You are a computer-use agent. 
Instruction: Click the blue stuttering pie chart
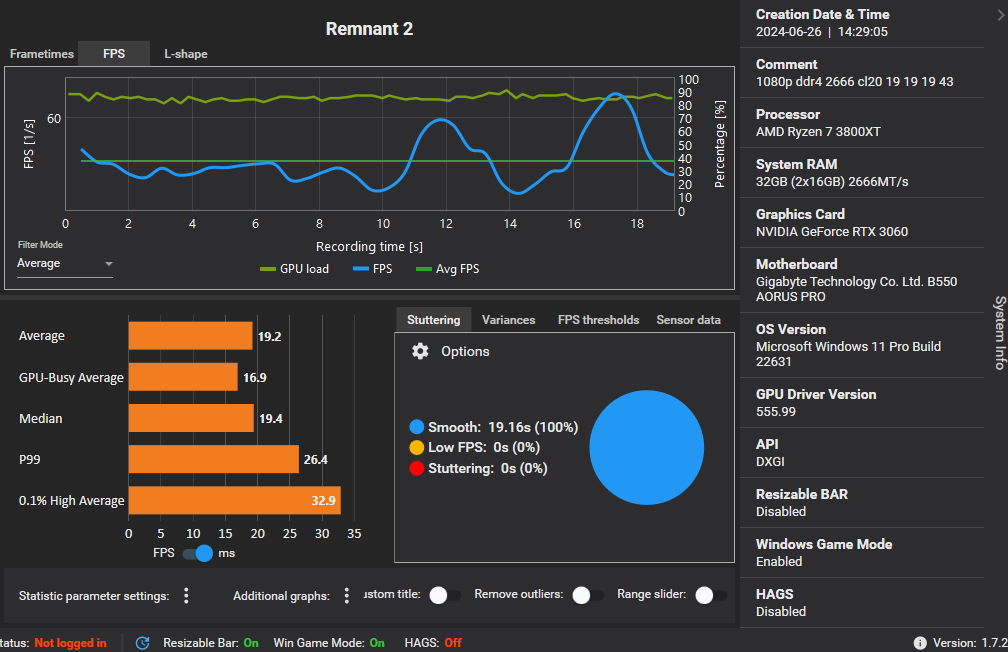pyautogui.click(x=646, y=448)
